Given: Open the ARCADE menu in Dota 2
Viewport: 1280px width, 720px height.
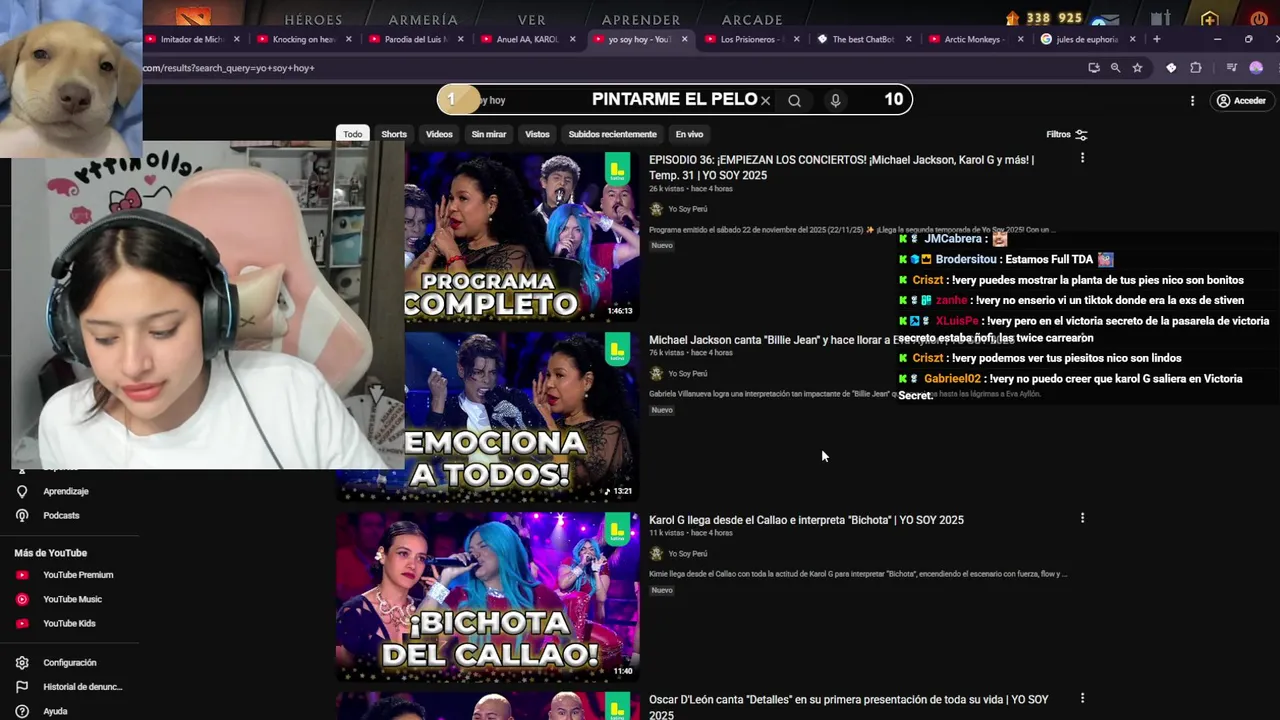Looking at the screenshot, I should tap(752, 19).
